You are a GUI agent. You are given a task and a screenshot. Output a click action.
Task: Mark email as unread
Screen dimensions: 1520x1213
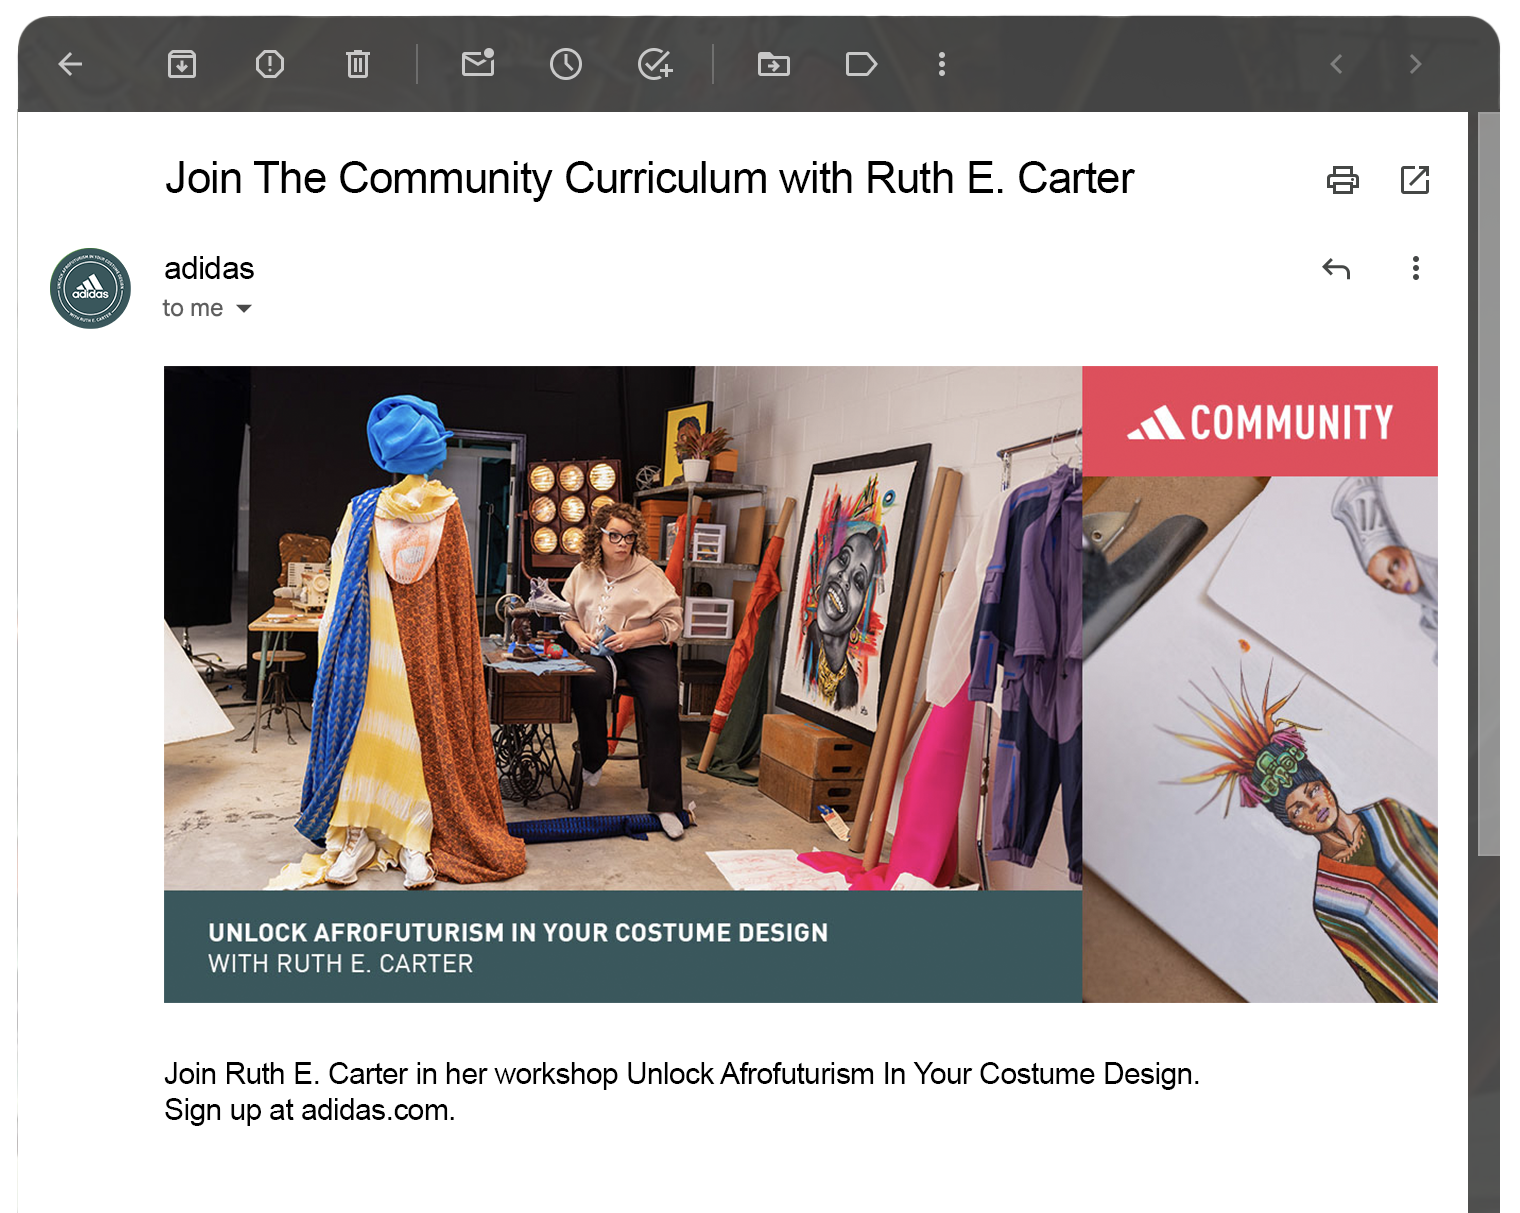(x=478, y=63)
